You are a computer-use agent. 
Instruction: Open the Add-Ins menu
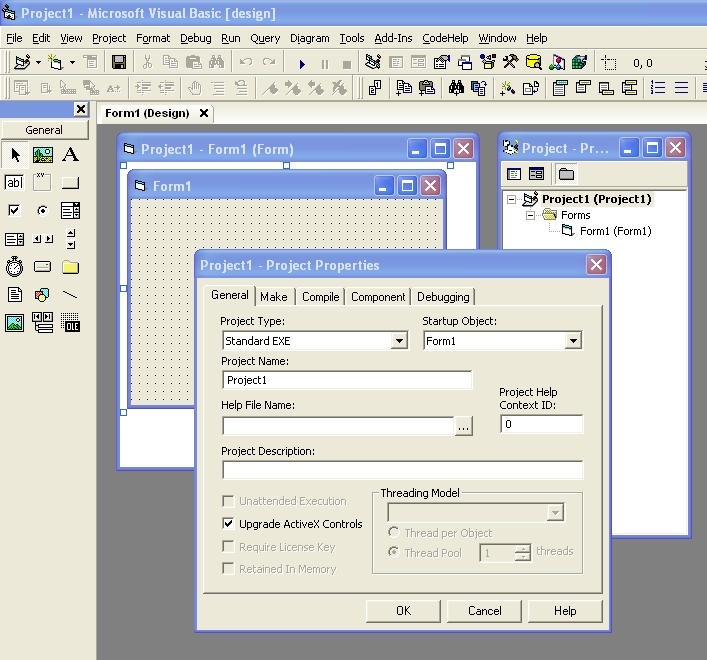point(392,38)
